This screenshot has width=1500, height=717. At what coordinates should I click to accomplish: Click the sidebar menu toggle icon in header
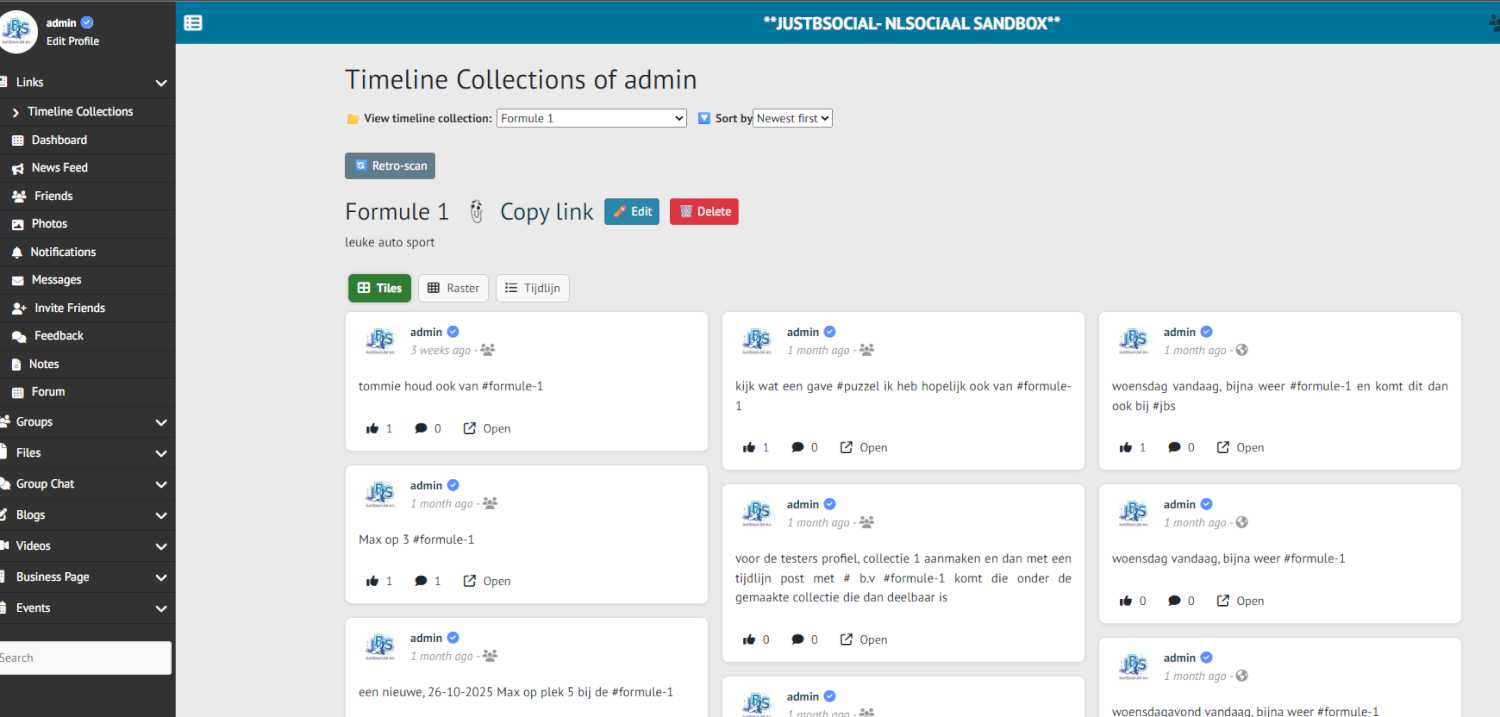coord(193,23)
